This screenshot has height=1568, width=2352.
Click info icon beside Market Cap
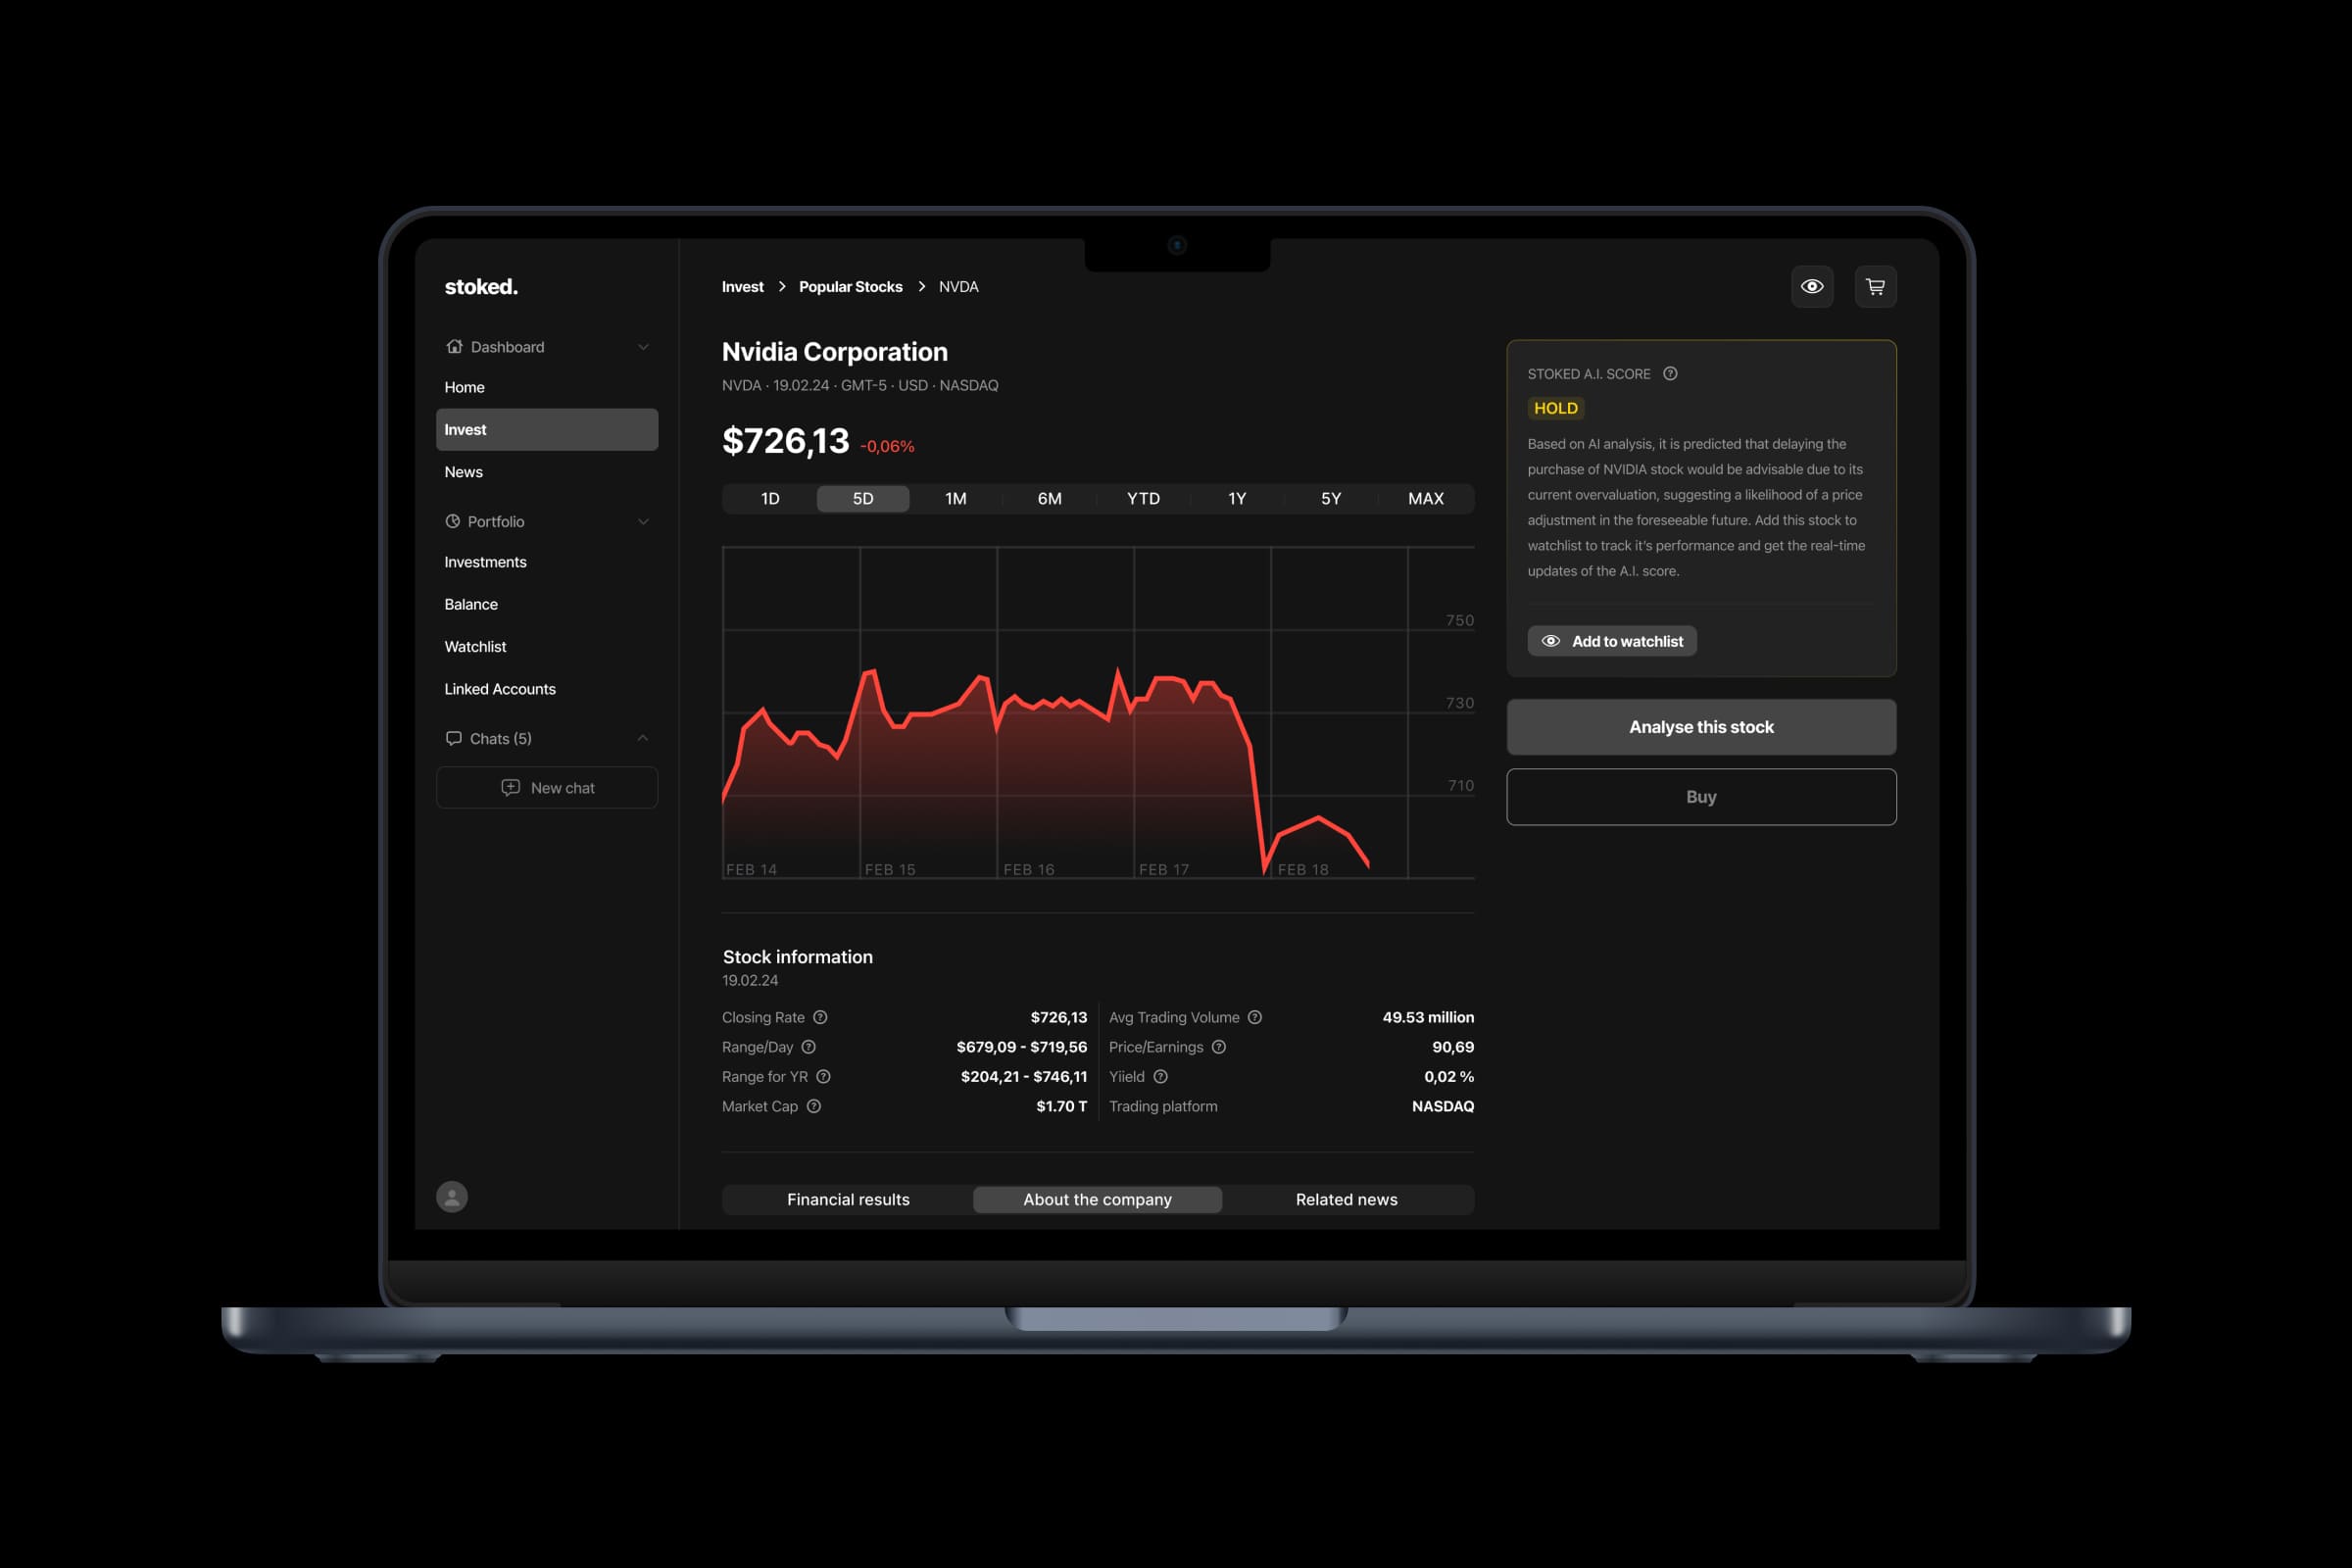click(x=814, y=1106)
